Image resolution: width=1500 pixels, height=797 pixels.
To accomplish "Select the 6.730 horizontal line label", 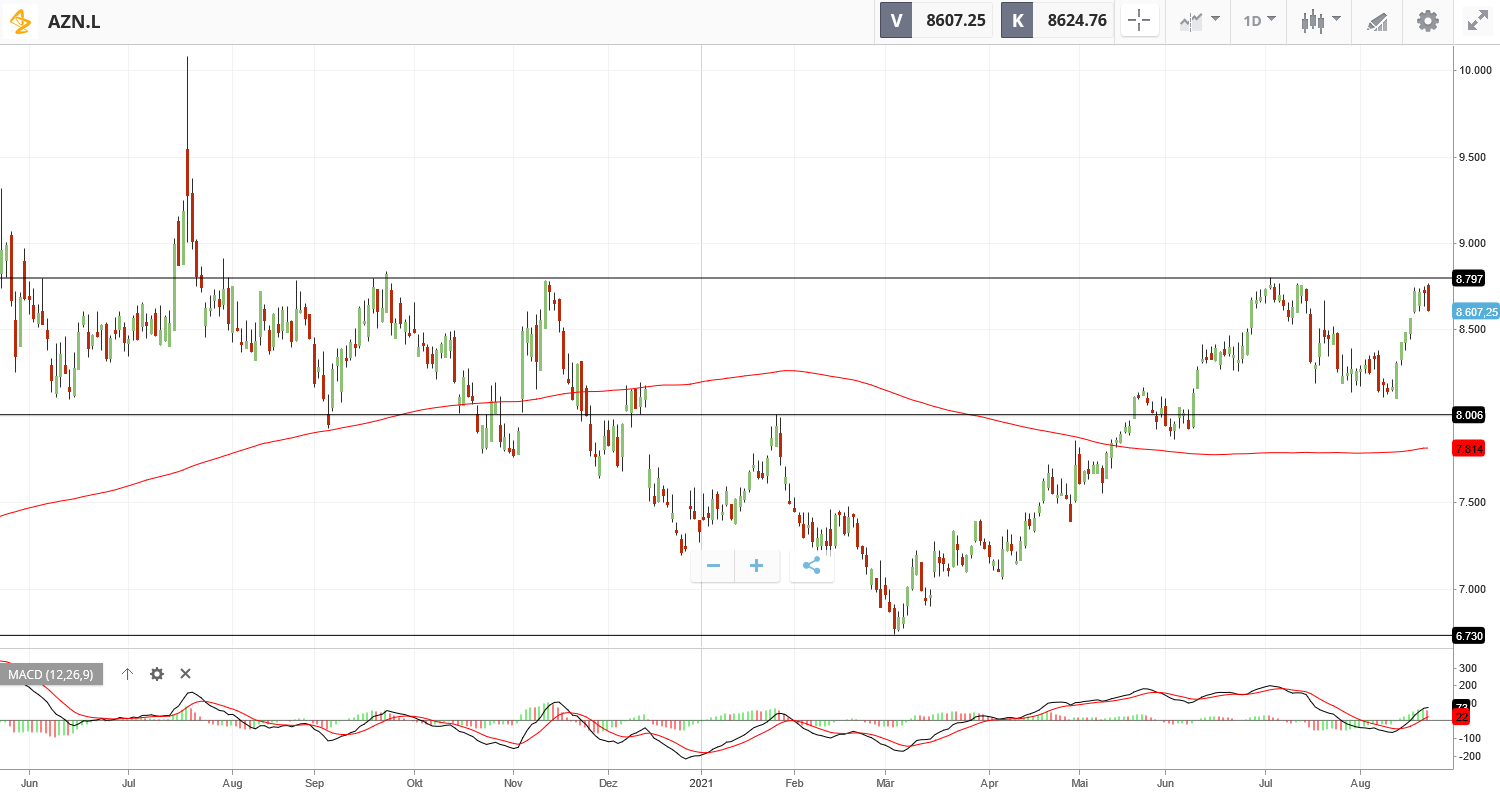I will pos(1469,636).
